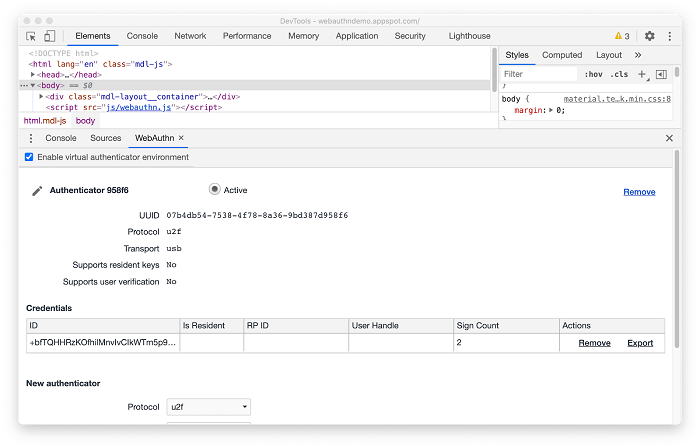Click the warnings count badge
The height and width of the screenshot is (448, 700).
[622, 36]
